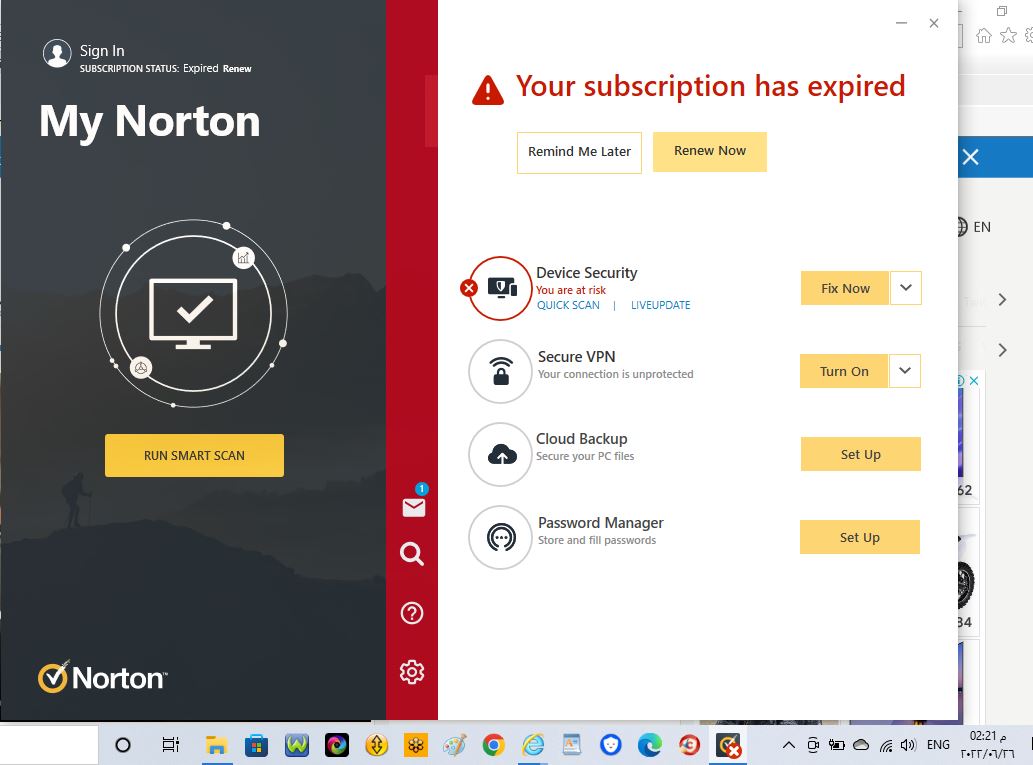The width and height of the screenshot is (1033, 765).
Task: Click the computer checkmark status graphic
Action: click(193, 314)
